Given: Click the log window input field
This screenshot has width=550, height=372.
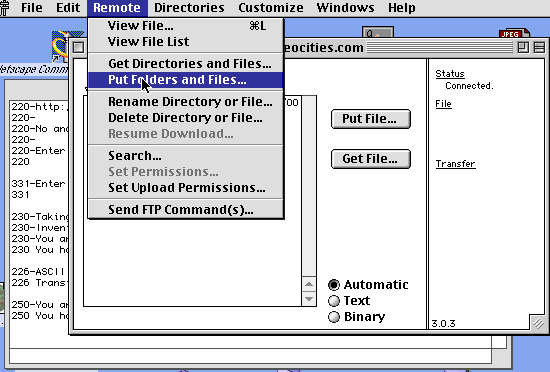Looking at the screenshot, I should point(250,356).
